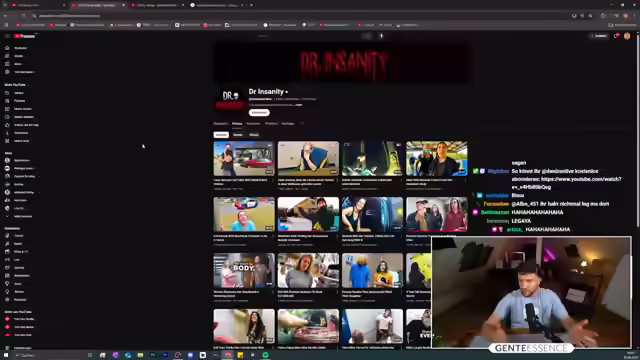This screenshot has height=360, width=640.
Task: Open the video thumbnail with BODY caption
Action: click(x=244, y=270)
